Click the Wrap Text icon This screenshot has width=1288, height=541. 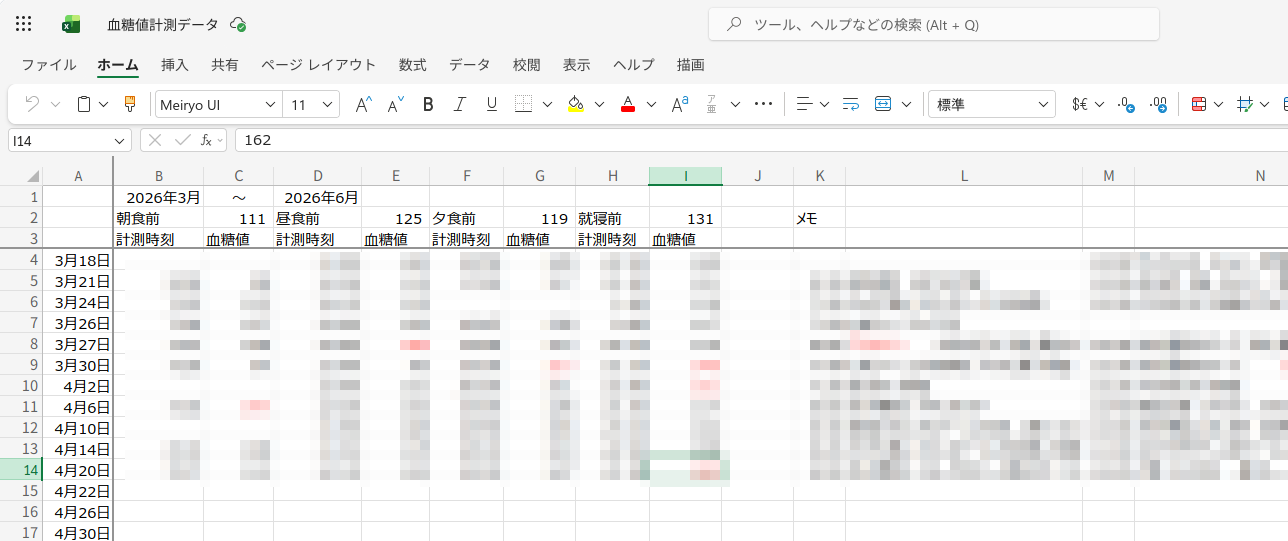(851, 104)
